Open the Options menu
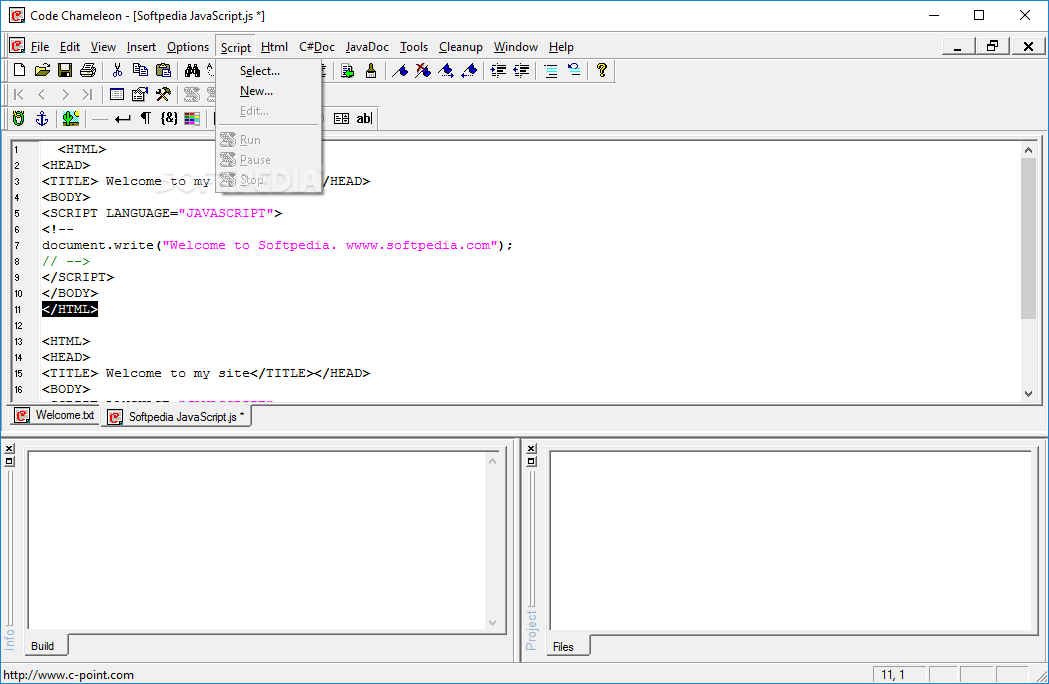The width and height of the screenshot is (1049, 684). pyautogui.click(x=188, y=47)
